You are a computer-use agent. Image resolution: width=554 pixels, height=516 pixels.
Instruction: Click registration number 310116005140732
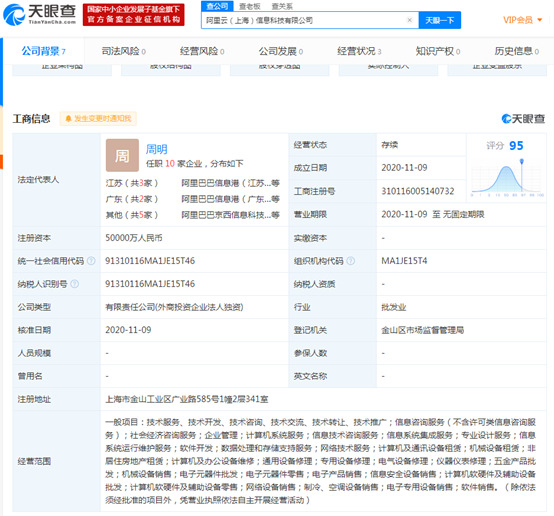tap(418, 191)
